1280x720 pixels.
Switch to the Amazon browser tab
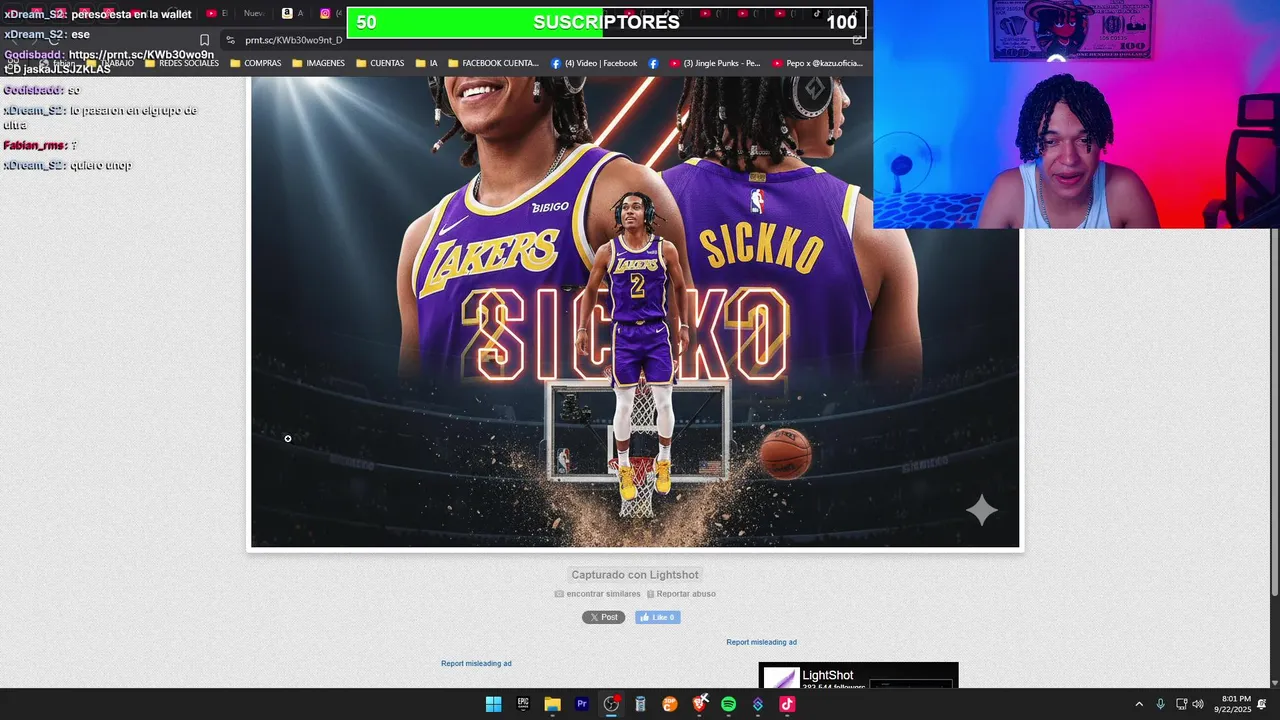pyautogui.click(x=292, y=13)
